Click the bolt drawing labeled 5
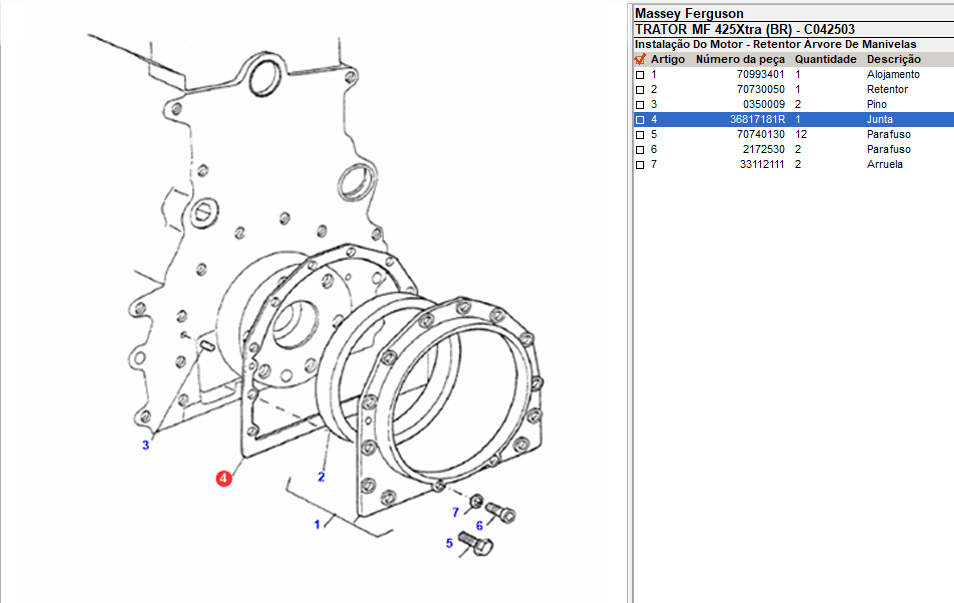Image resolution: width=954 pixels, height=603 pixels. coord(479,546)
